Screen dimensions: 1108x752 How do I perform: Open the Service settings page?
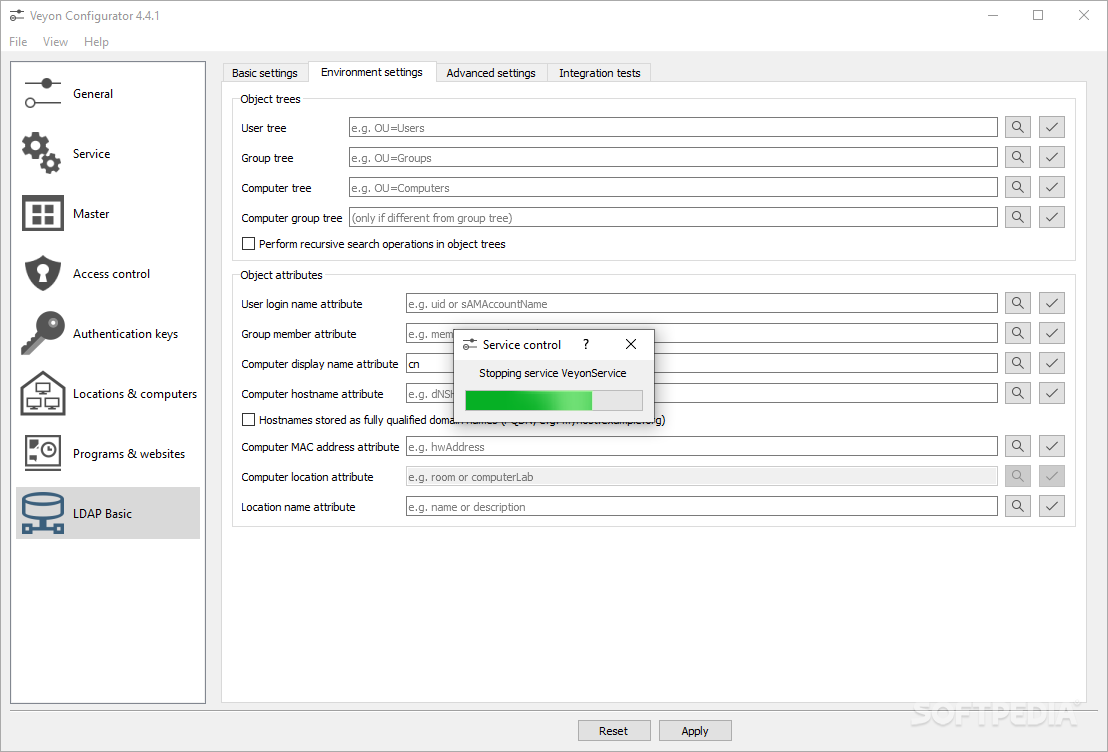pyautogui.click(x=107, y=153)
